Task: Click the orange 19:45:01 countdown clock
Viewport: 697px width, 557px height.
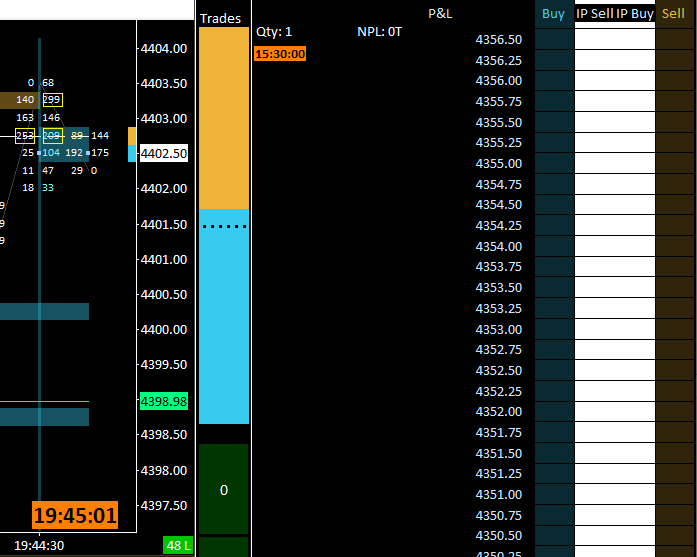Action: (75, 515)
